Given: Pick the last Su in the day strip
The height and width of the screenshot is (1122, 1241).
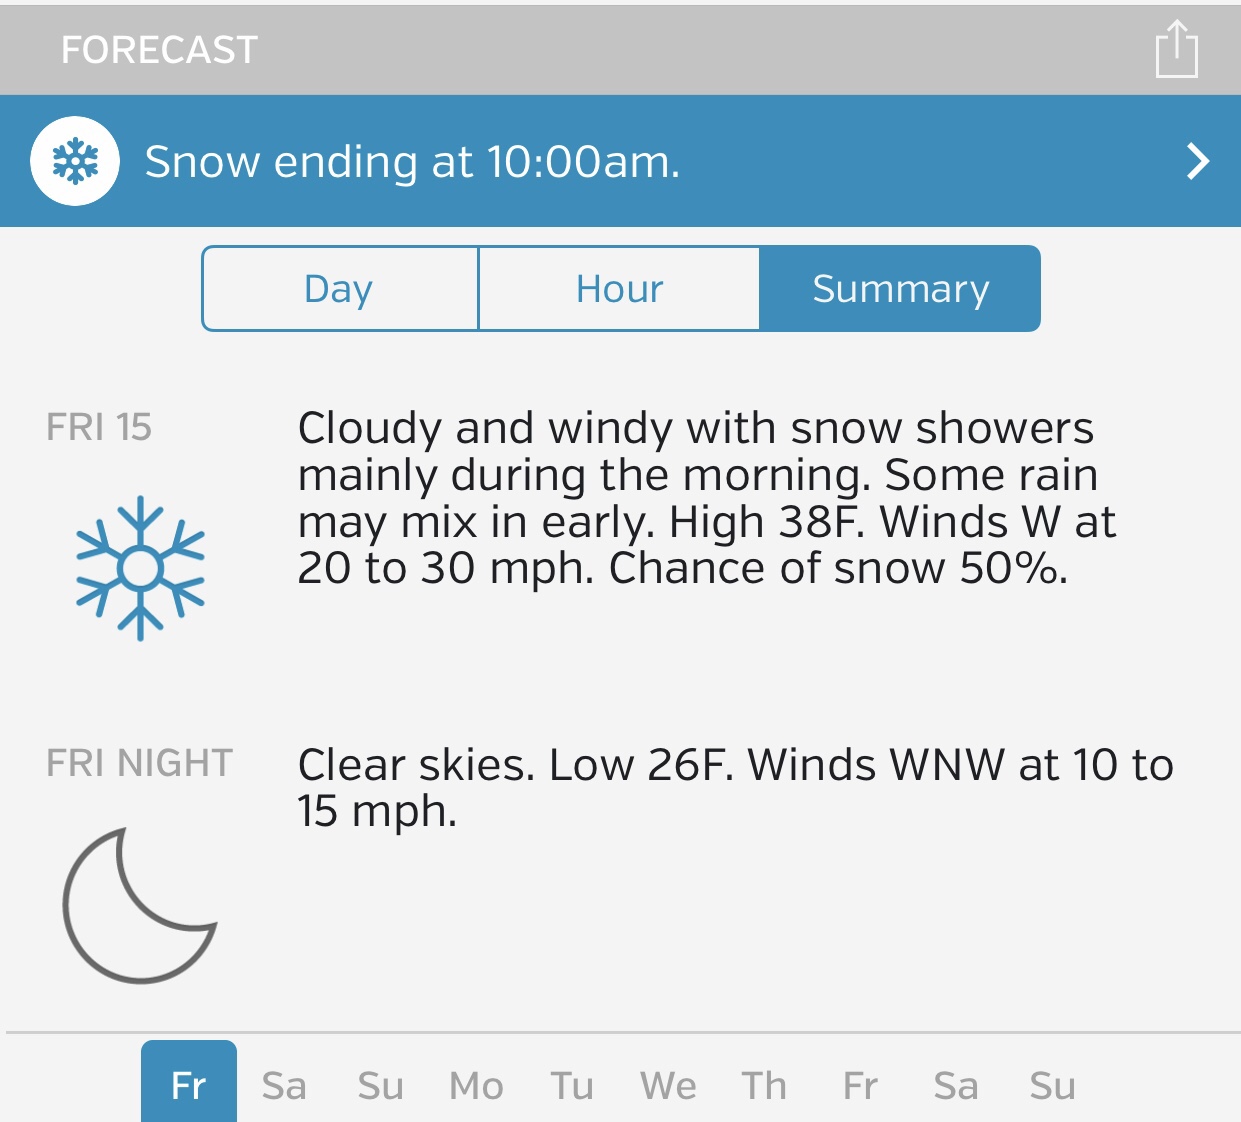Looking at the screenshot, I should tap(1053, 1086).
